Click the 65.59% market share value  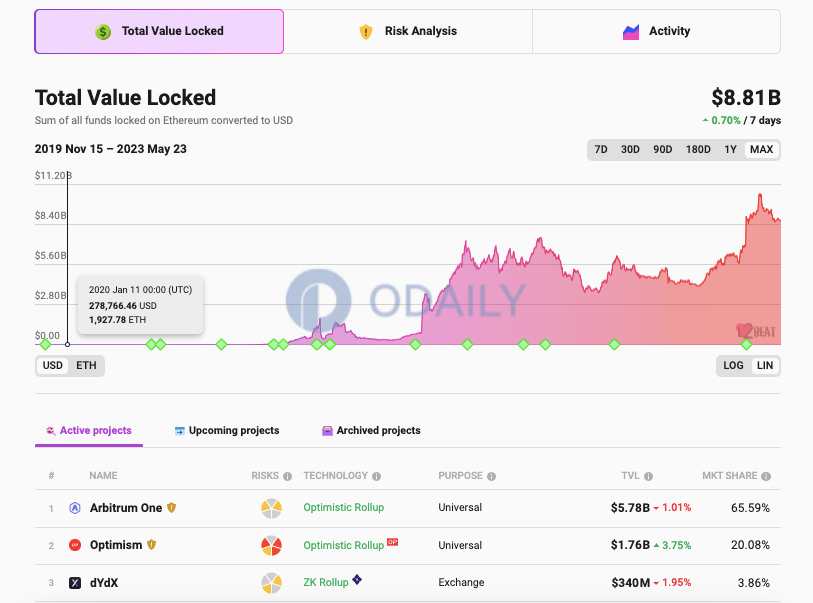(x=750, y=508)
